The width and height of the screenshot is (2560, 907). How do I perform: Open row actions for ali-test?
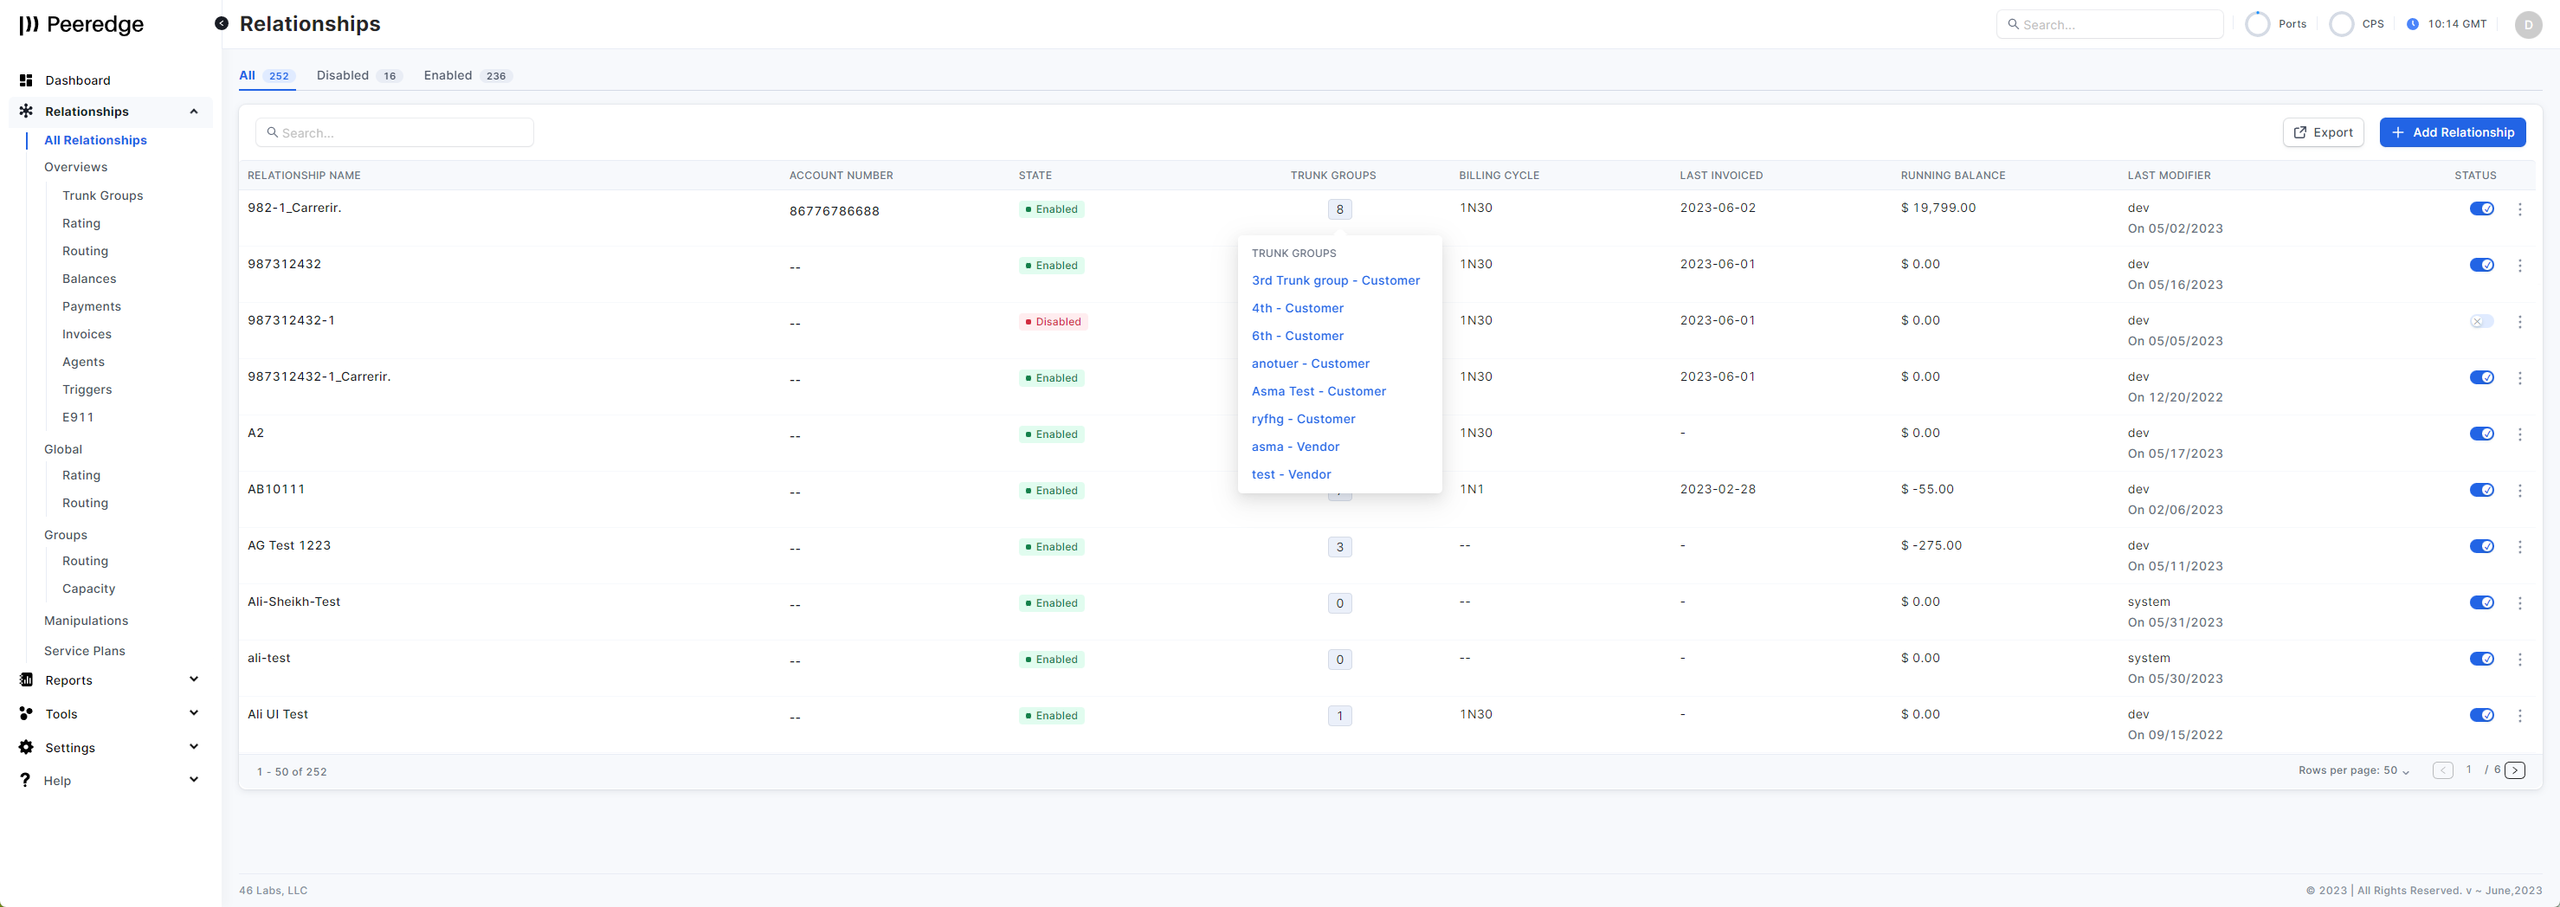tap(2520, 659)
